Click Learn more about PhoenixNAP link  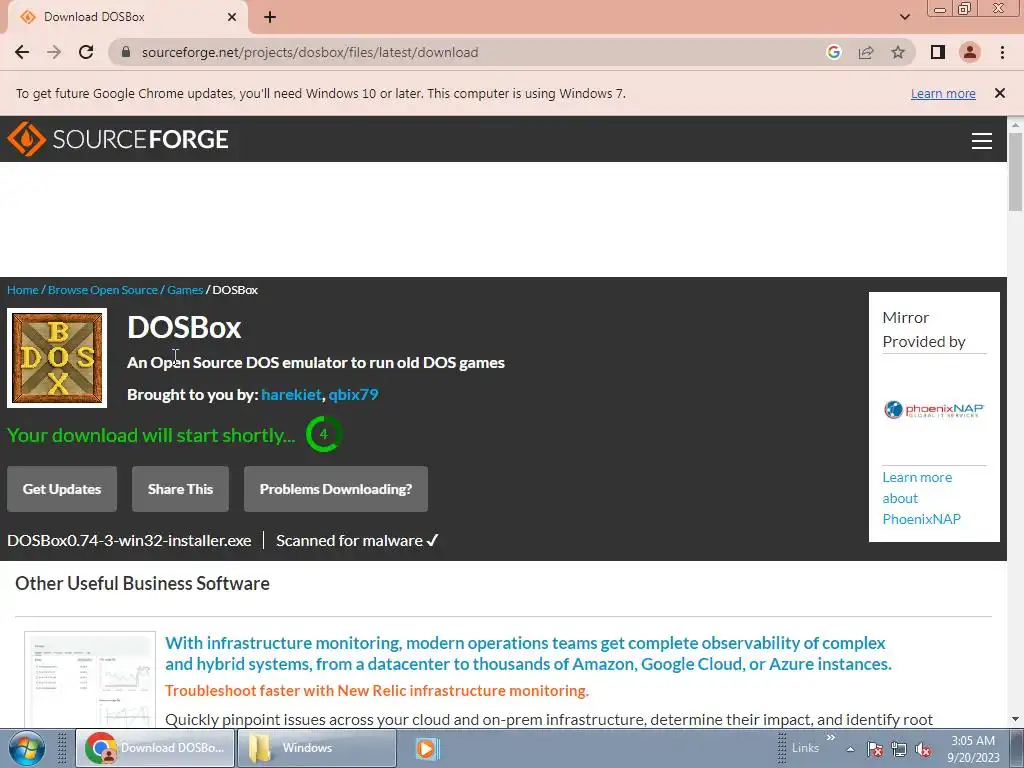coord(921,498)
